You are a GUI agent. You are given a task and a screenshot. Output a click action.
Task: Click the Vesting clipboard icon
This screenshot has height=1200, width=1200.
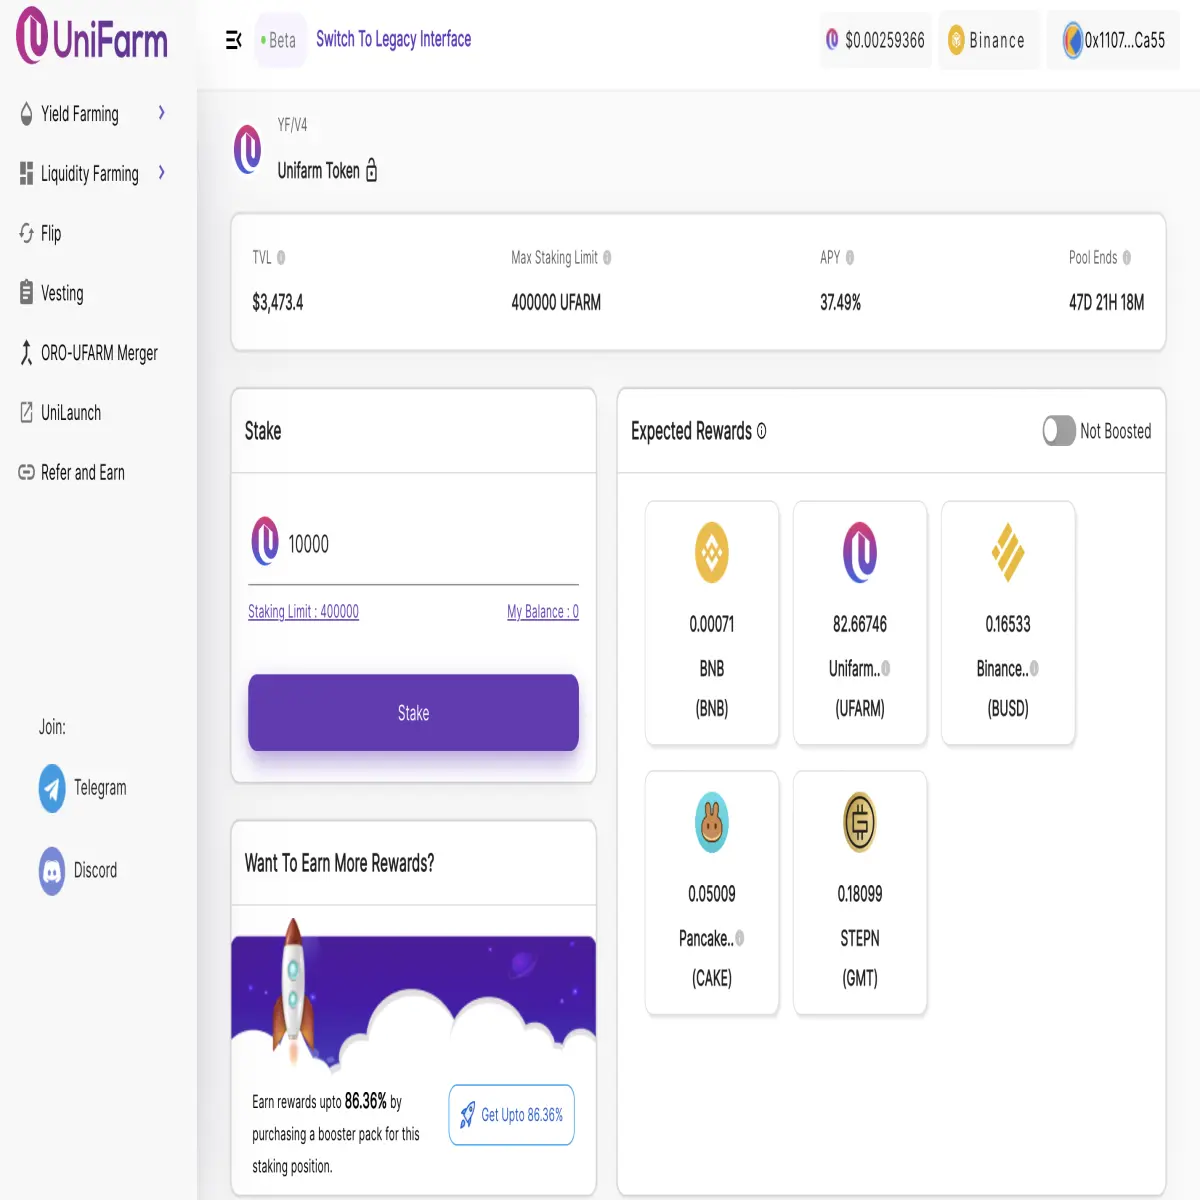coord(26,293)
